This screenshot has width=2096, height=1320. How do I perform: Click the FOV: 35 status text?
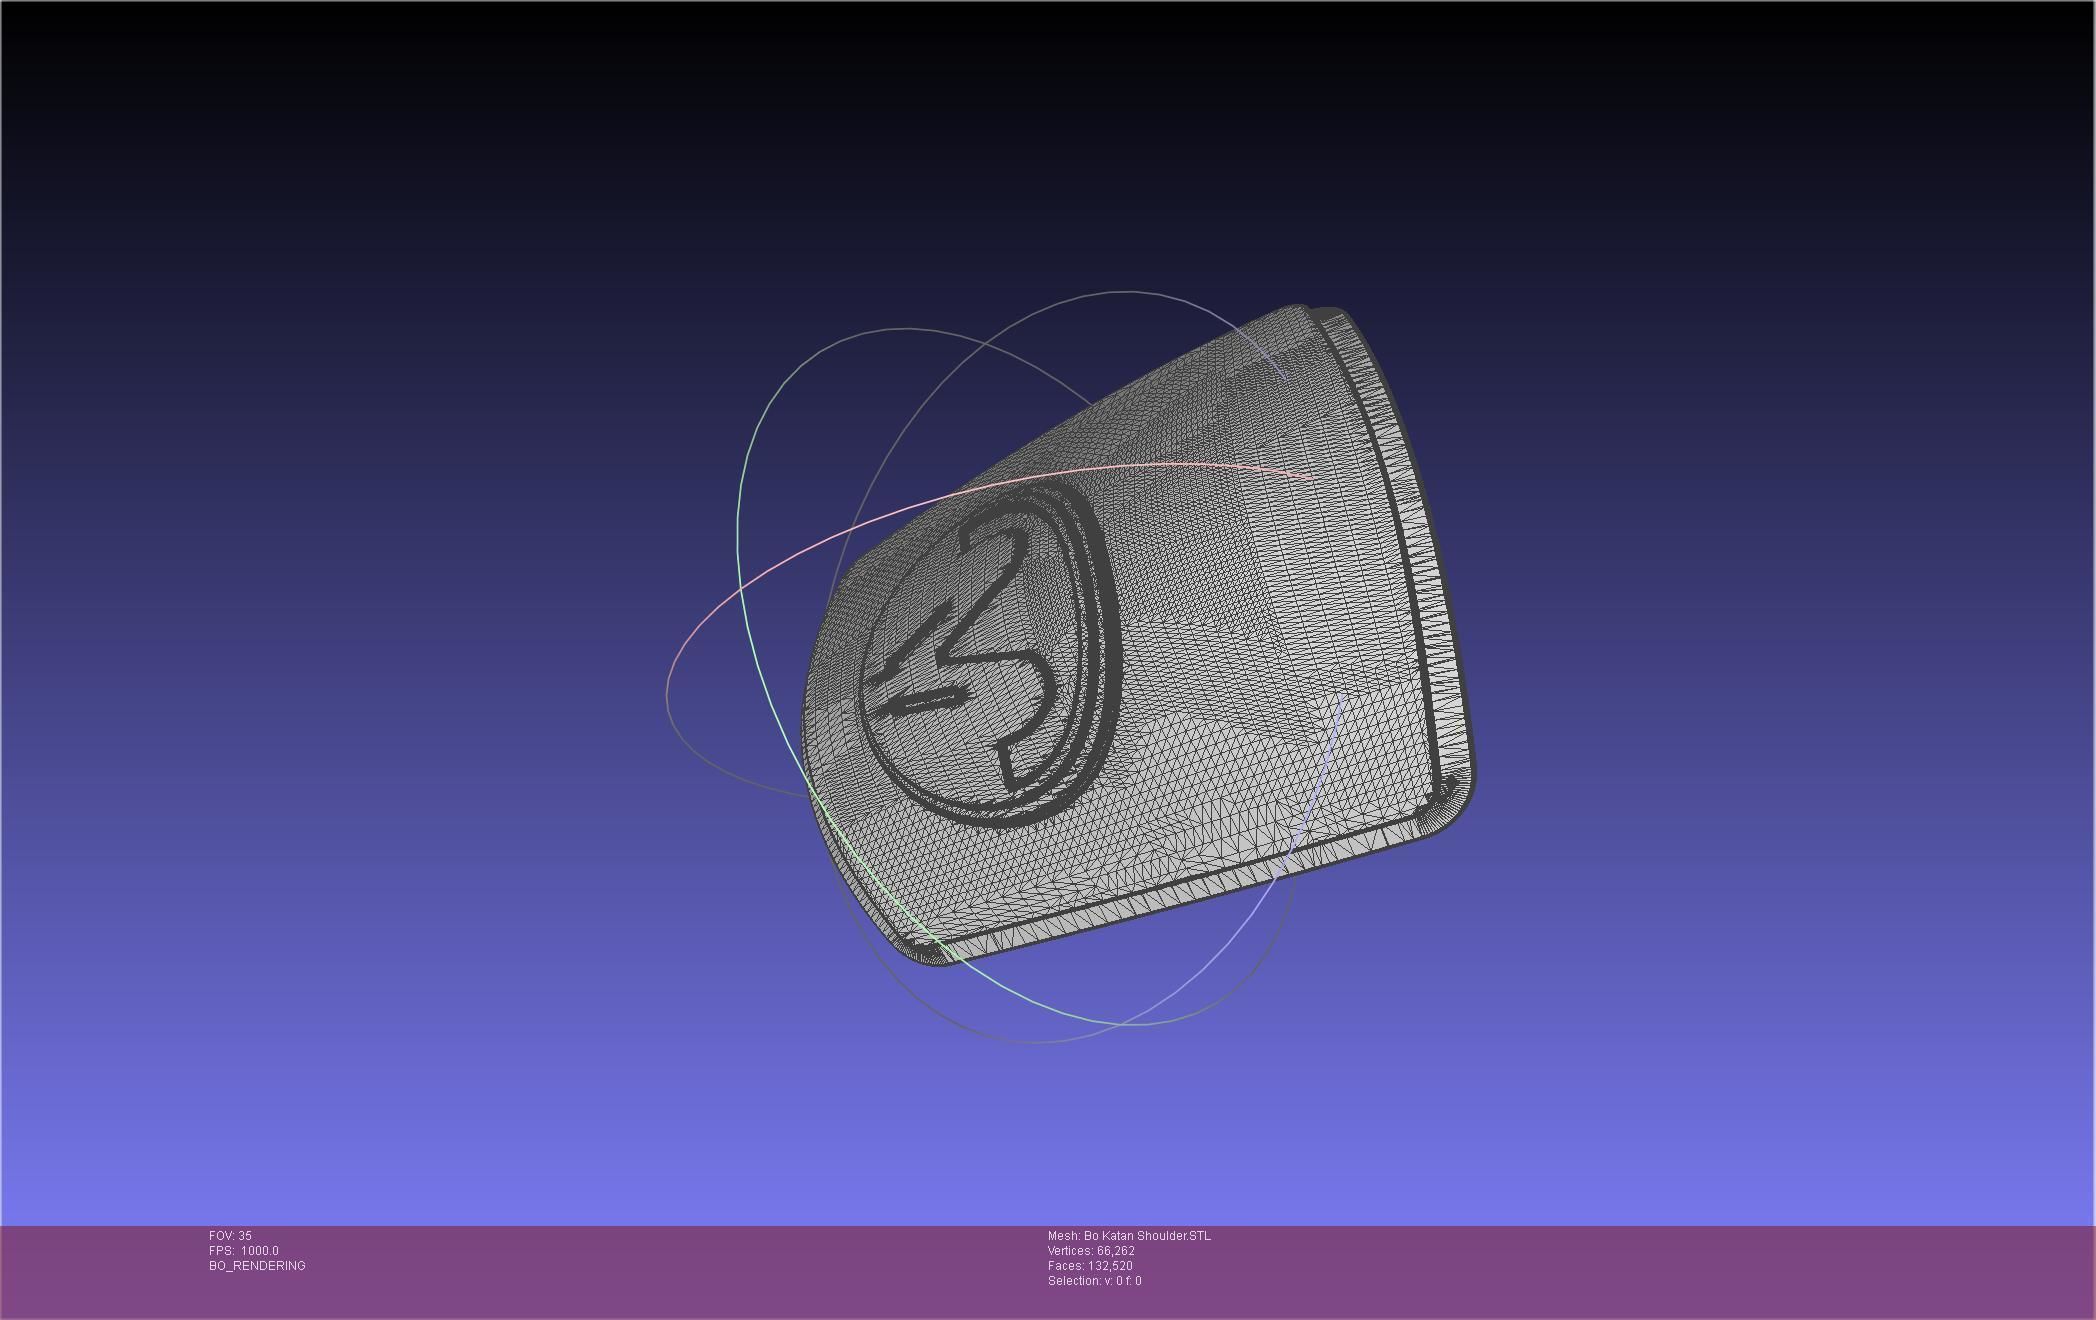pos(230,1236)
